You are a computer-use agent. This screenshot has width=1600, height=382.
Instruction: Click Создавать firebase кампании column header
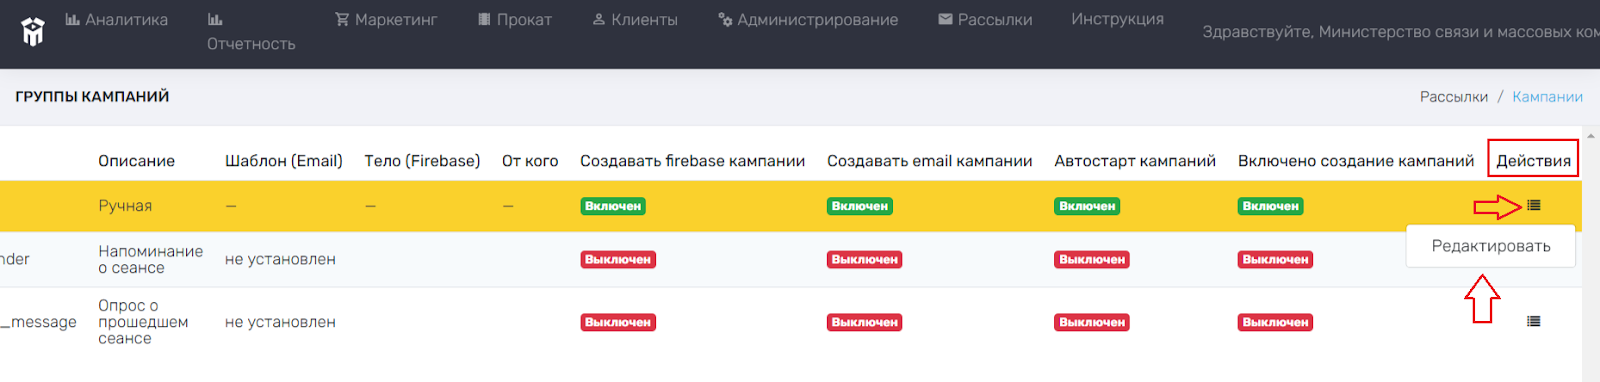693,161
